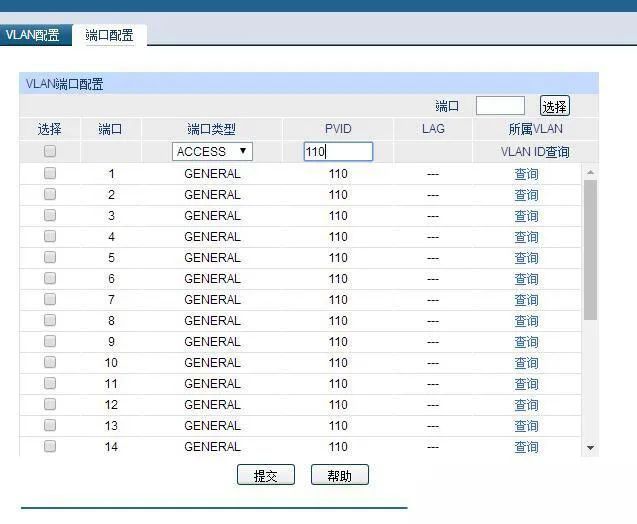The image size is (637, 524).
Task: Tick the checkbox for port 10
Action: pos(49,362)
